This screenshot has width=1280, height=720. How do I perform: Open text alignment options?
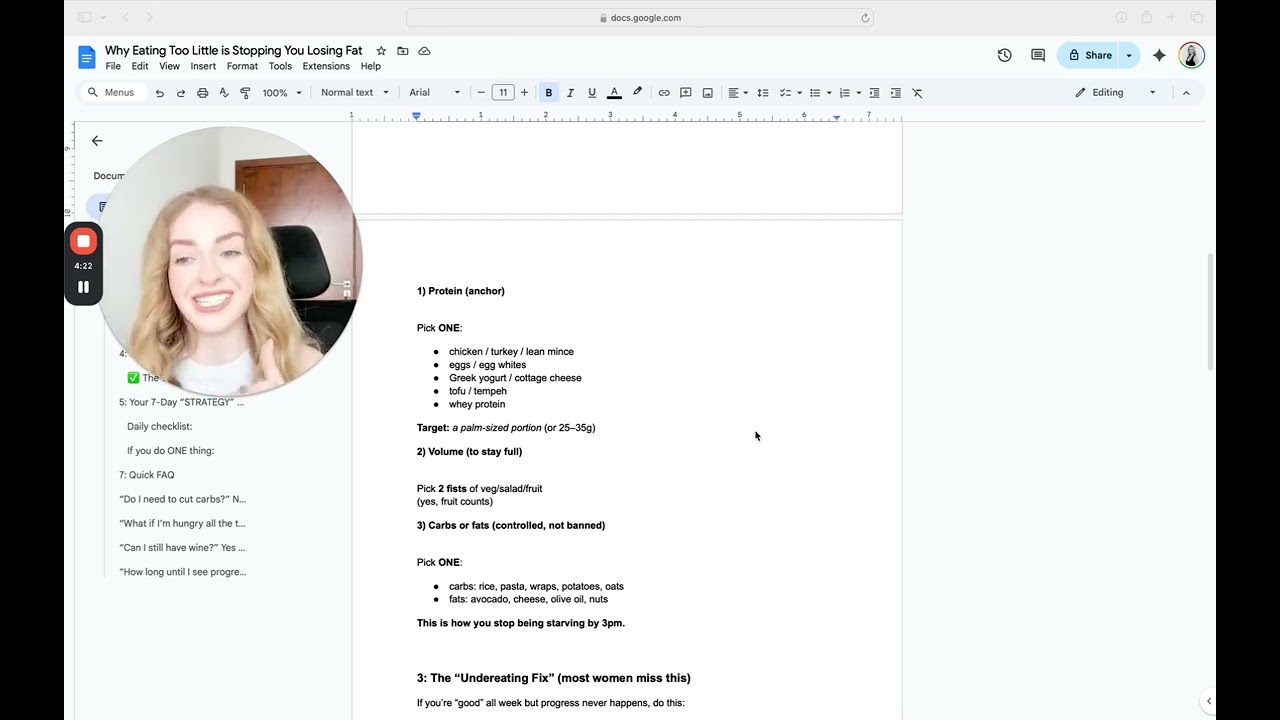tap(738, 93)
